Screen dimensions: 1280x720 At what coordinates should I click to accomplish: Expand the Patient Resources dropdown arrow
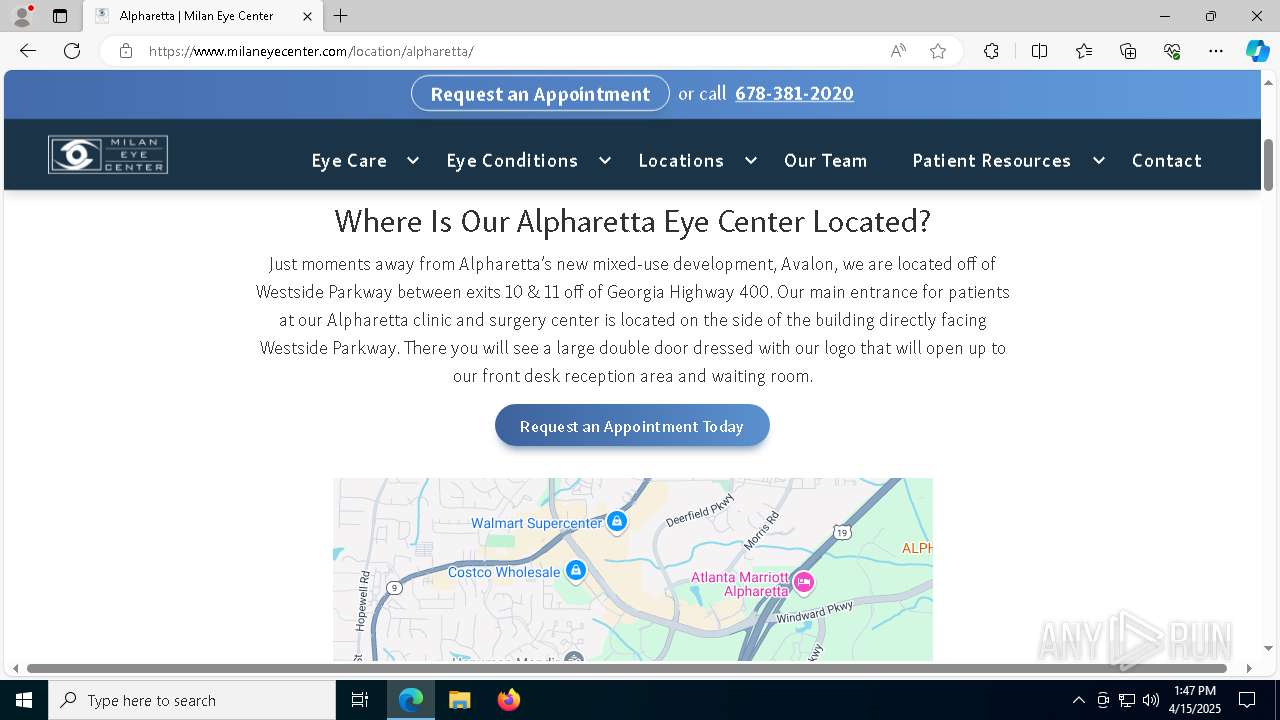tap(1099, 160)
